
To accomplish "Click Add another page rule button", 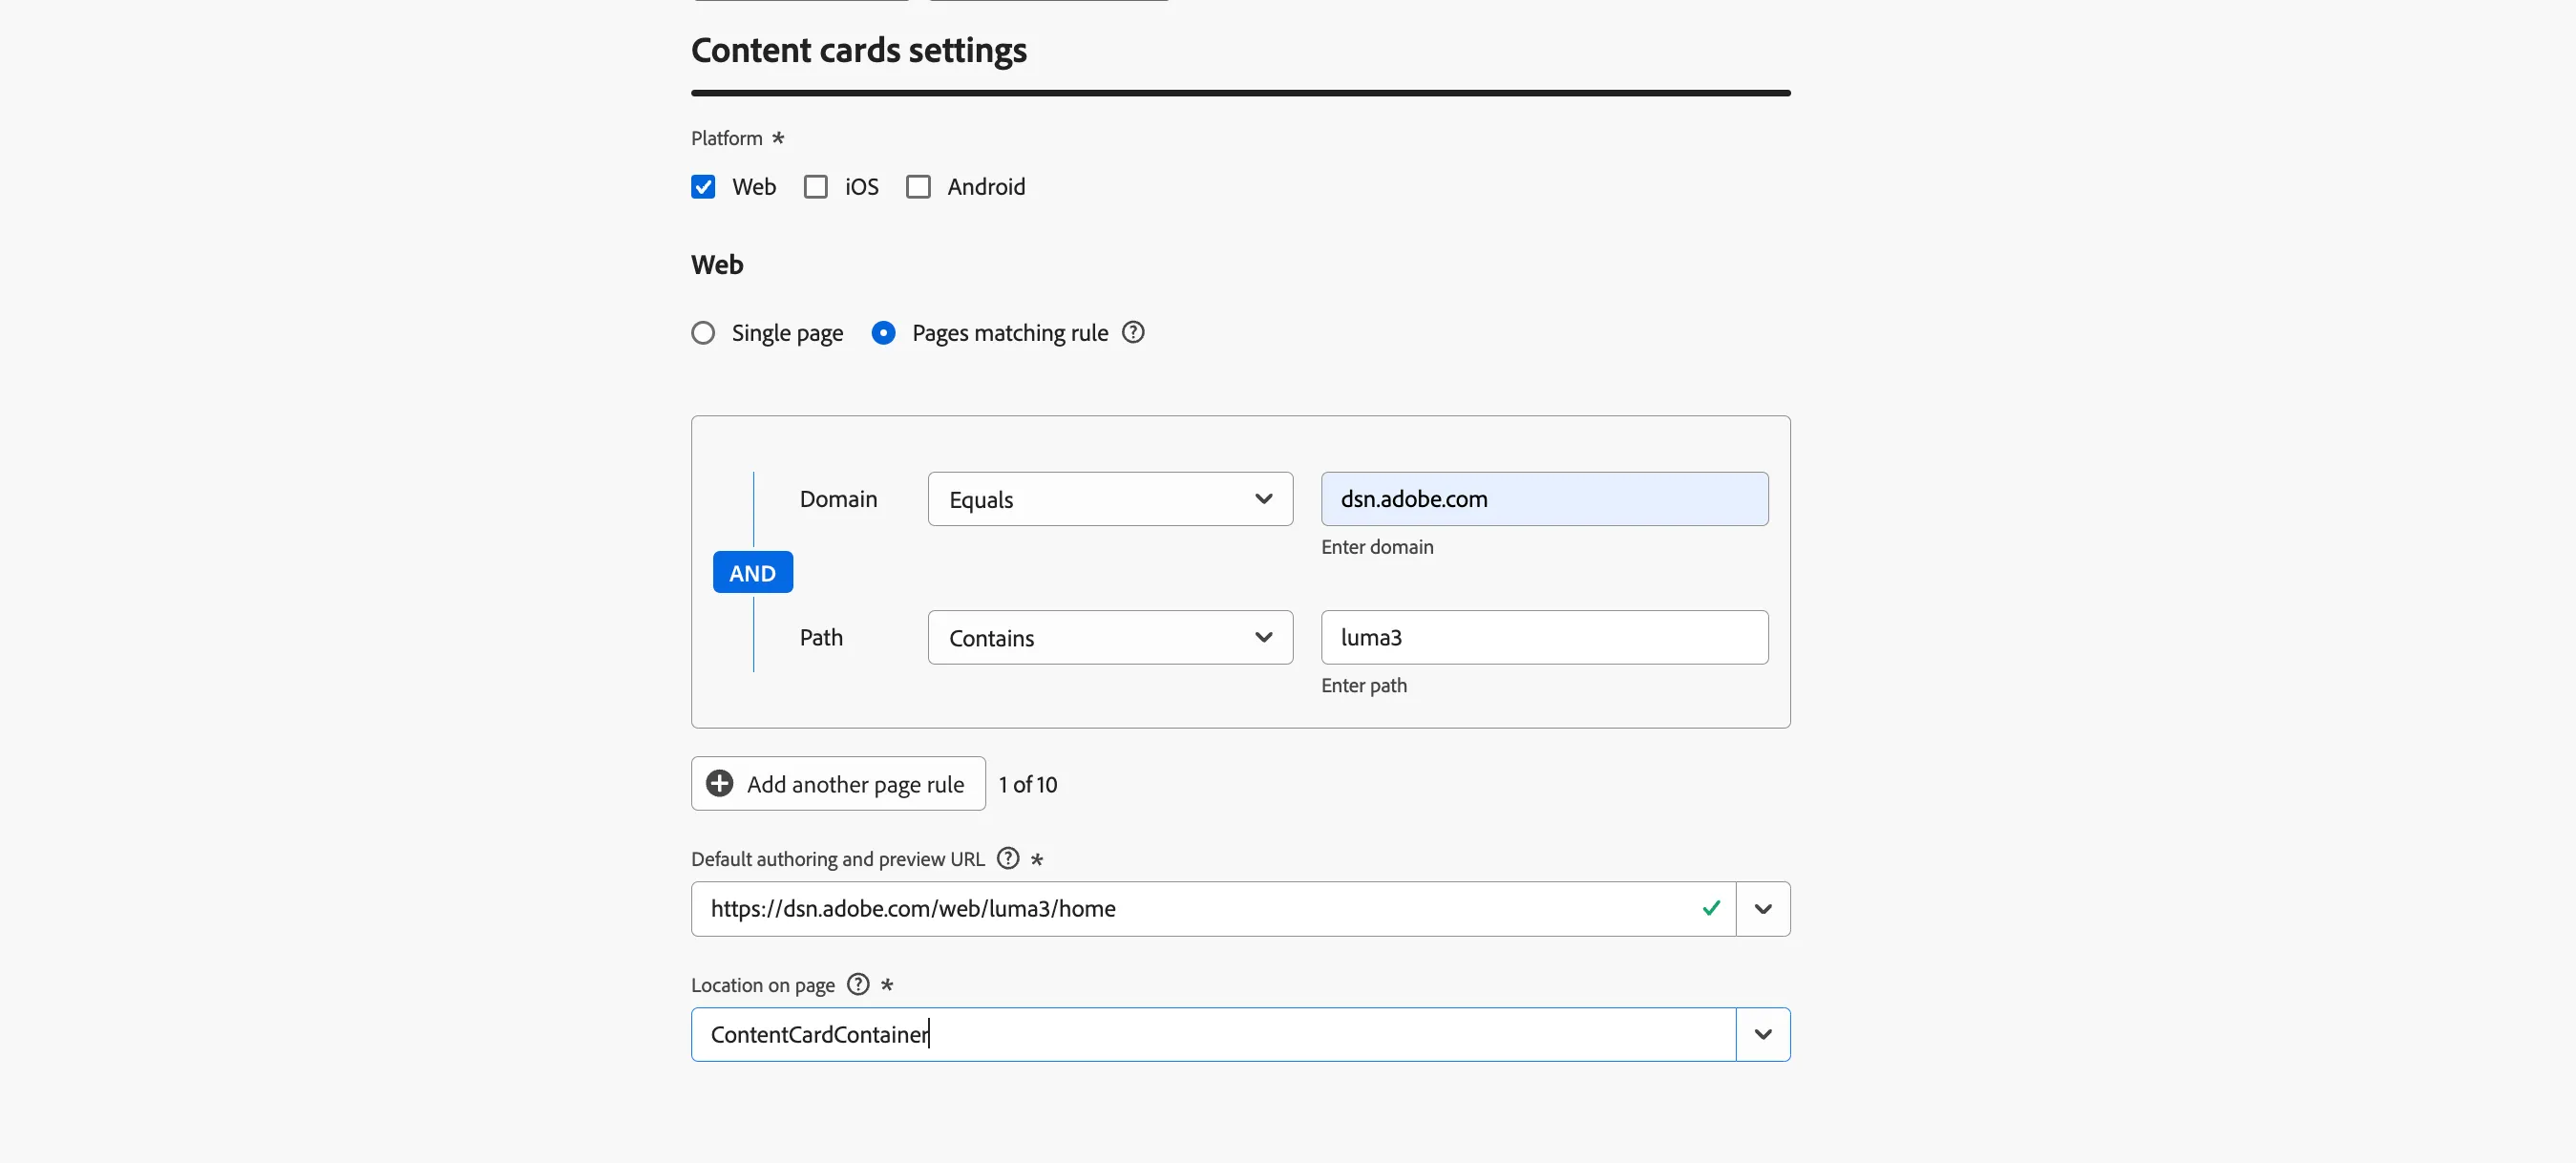I will (x=838, y=784).
